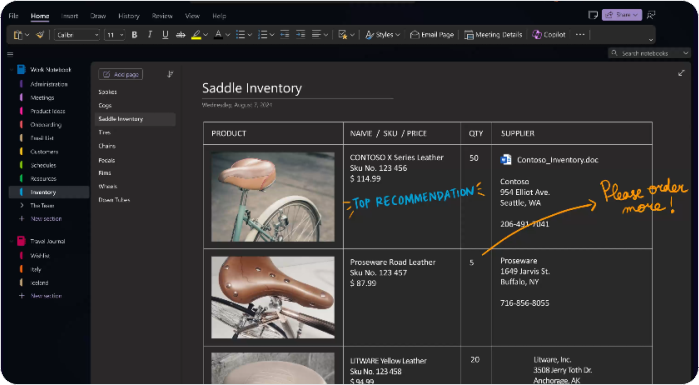Open the Insert tab
Viewport: 699px width, 385px height.
point(70,16)
